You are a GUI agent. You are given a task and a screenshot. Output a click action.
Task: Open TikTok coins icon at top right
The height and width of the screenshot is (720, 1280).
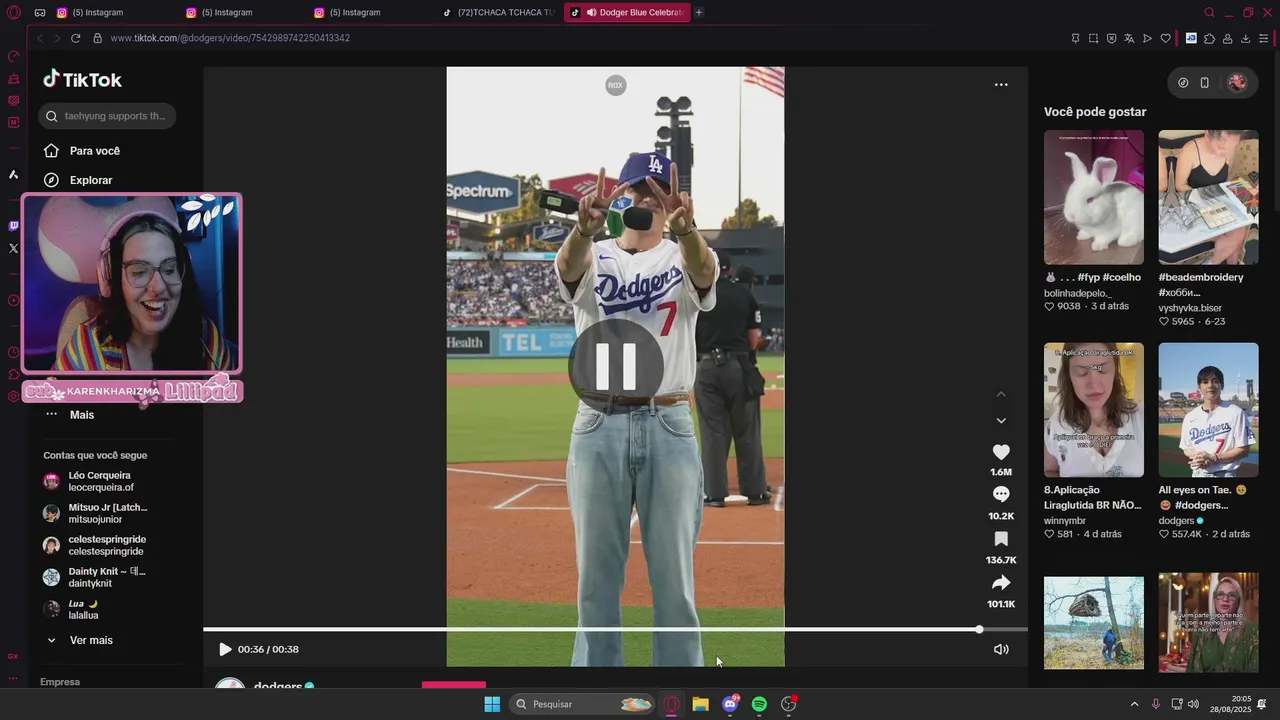[1183, 83]
